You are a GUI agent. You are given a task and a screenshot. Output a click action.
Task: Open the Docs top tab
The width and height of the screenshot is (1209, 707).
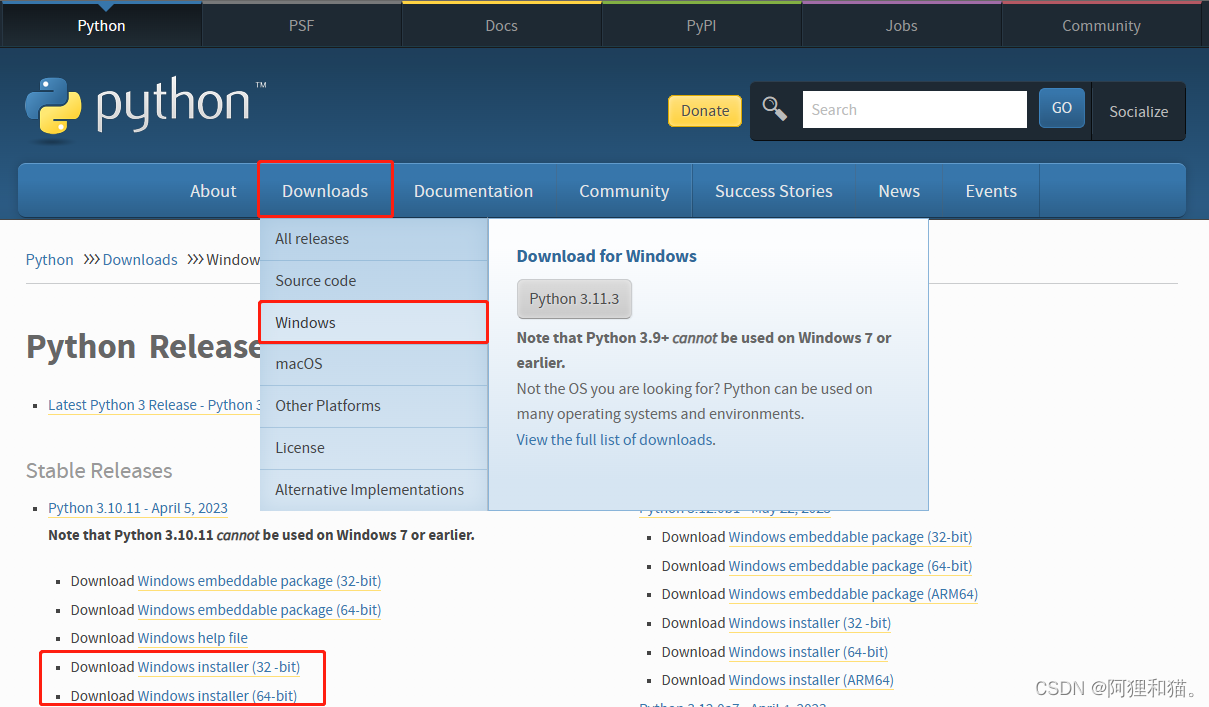[x=501, y=26]
